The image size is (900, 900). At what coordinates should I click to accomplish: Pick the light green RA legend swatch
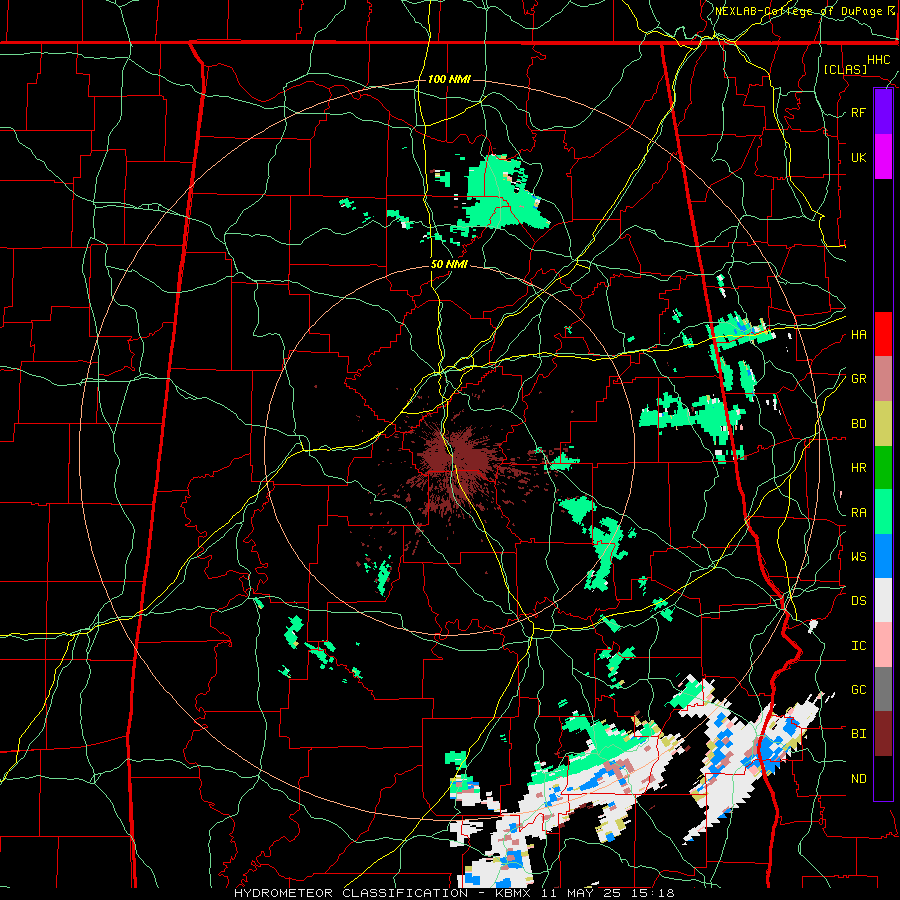click(x=883, y=512)
